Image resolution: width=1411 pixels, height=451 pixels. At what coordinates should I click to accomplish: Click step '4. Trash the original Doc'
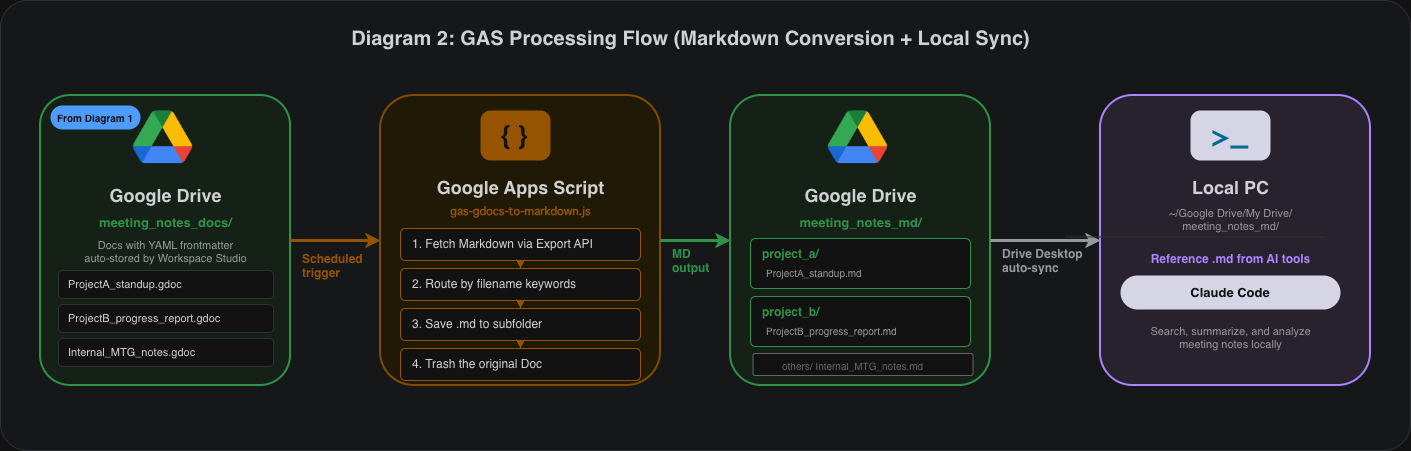520,364
